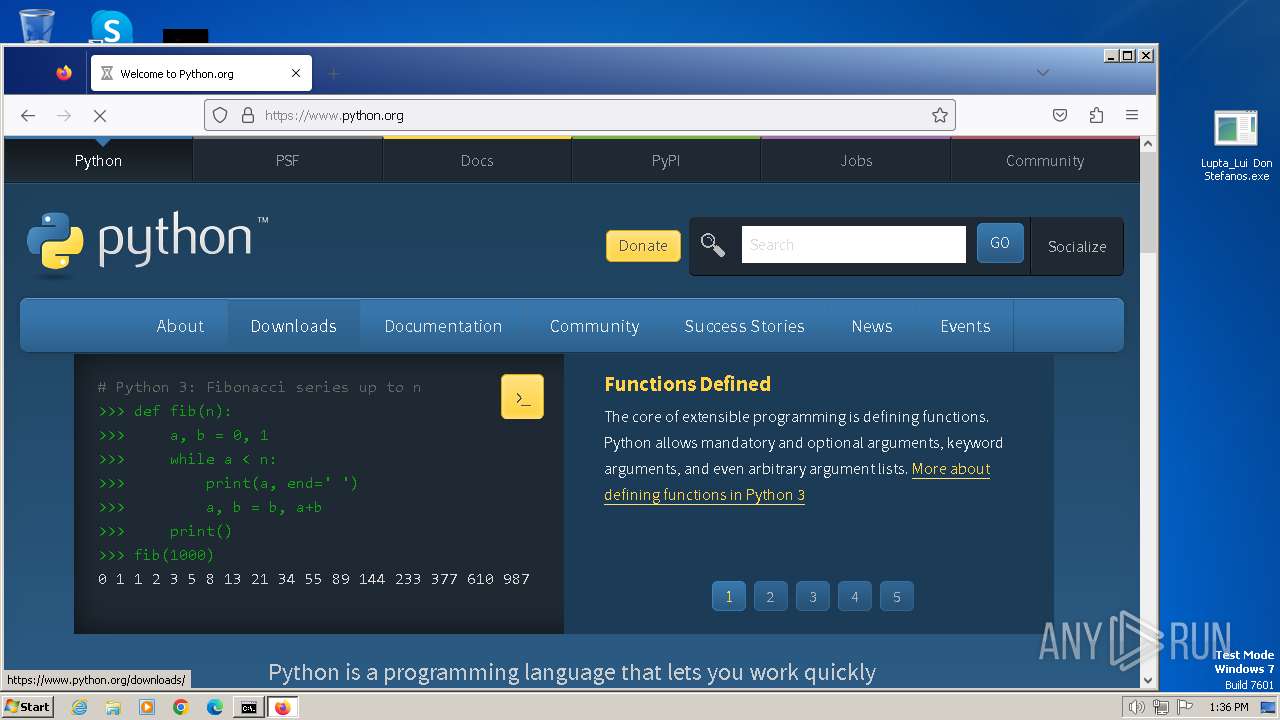
Task: Open Windows Media Player taskbar icon
Action: pos(147,707)
